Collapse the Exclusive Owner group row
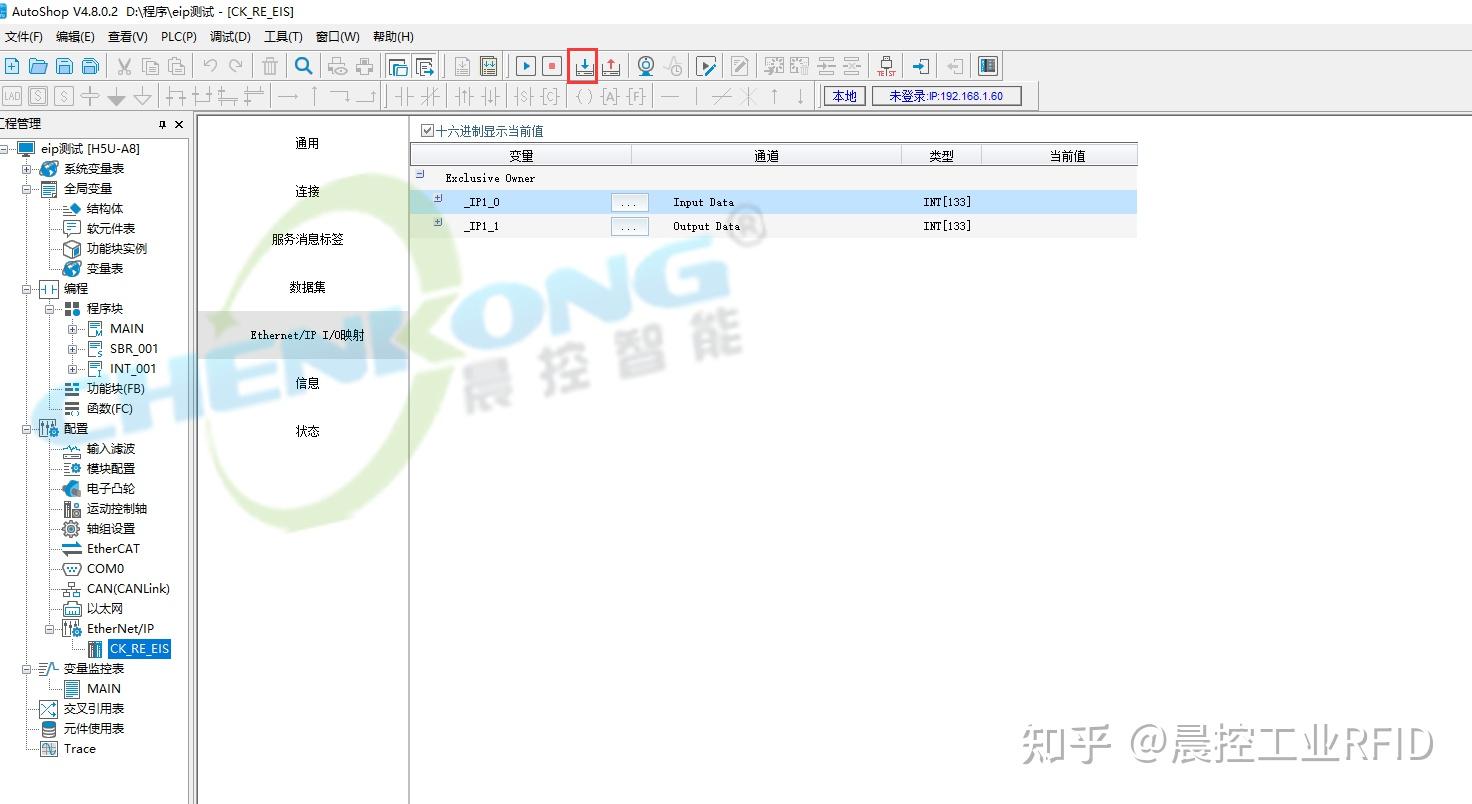Screen dimensions: 1472x804 tap(420, 174)
